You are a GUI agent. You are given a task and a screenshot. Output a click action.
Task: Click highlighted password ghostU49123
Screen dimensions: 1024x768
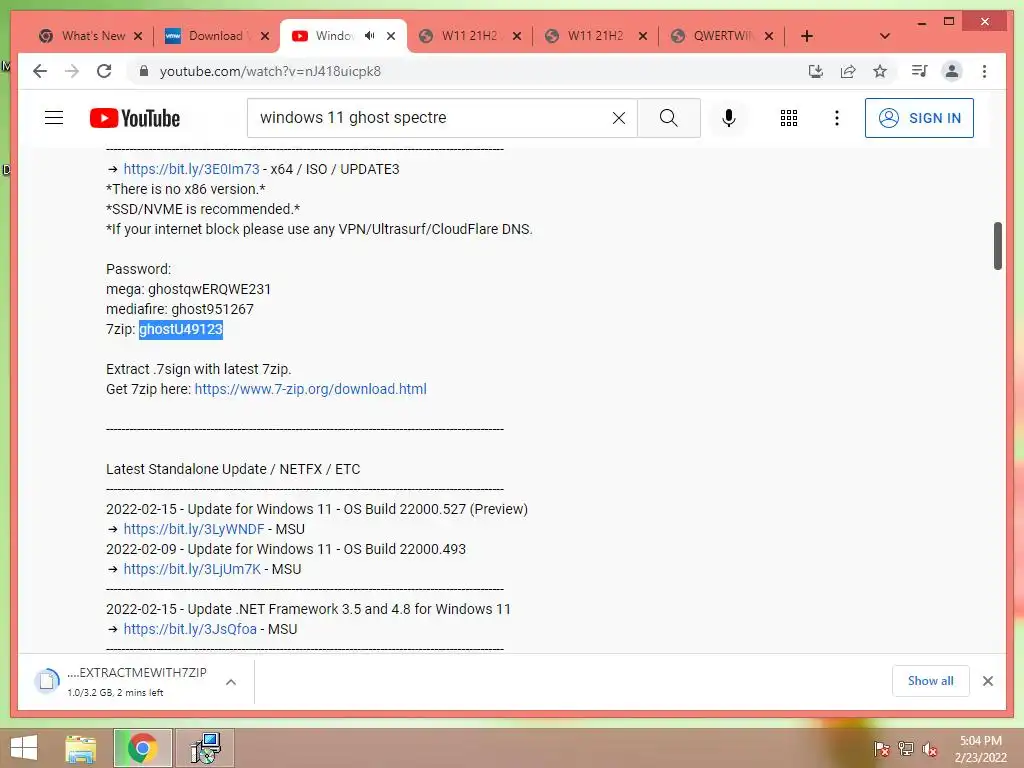point(181,329)
